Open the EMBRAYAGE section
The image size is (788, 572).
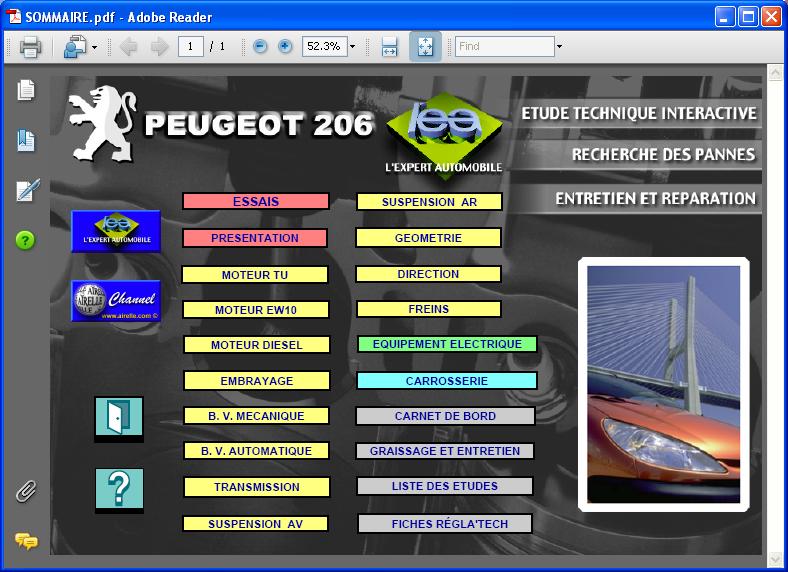257,380
